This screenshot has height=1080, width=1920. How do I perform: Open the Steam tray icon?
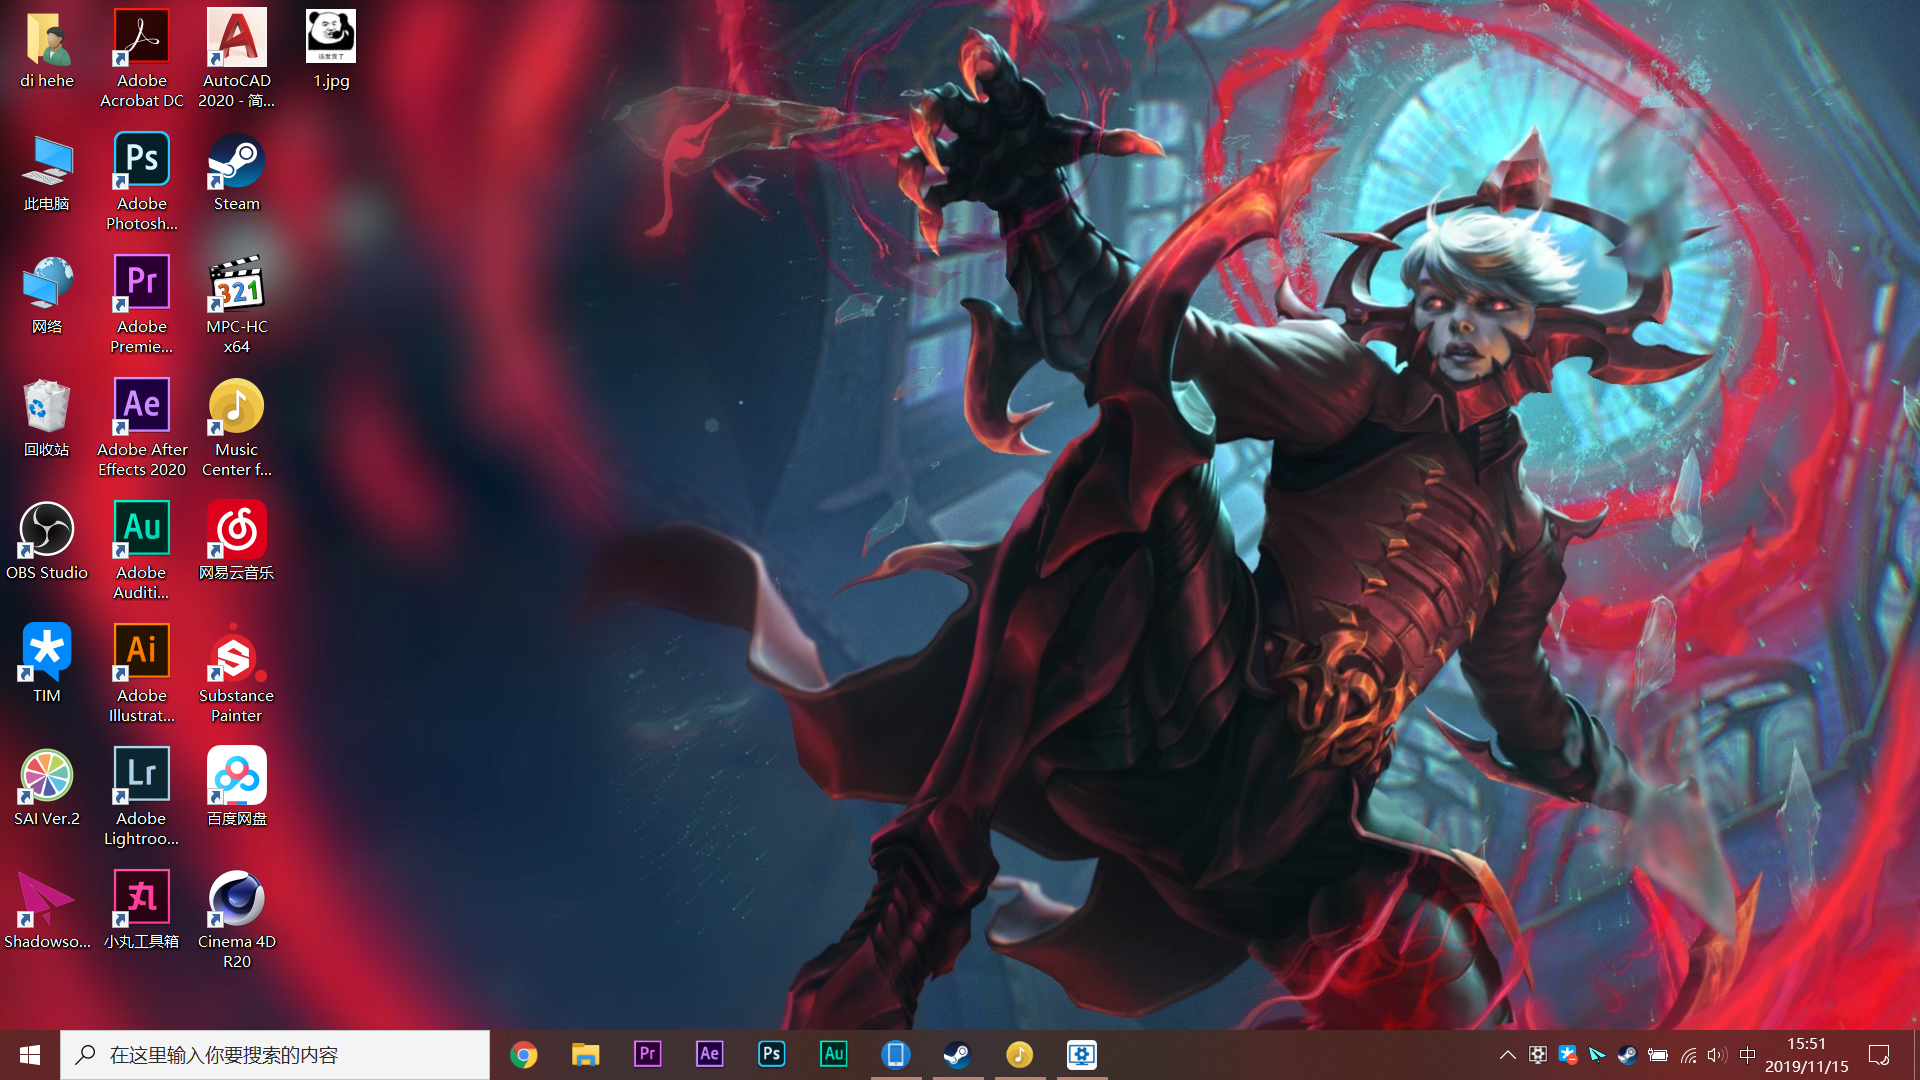(1627, 1055)
